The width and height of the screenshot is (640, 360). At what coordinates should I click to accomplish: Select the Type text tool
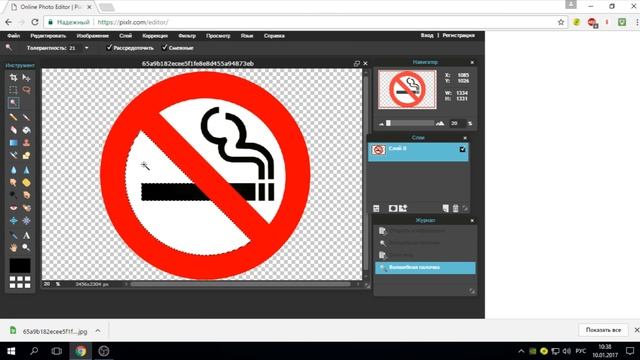pyautogui.click(x=27, y=235)
